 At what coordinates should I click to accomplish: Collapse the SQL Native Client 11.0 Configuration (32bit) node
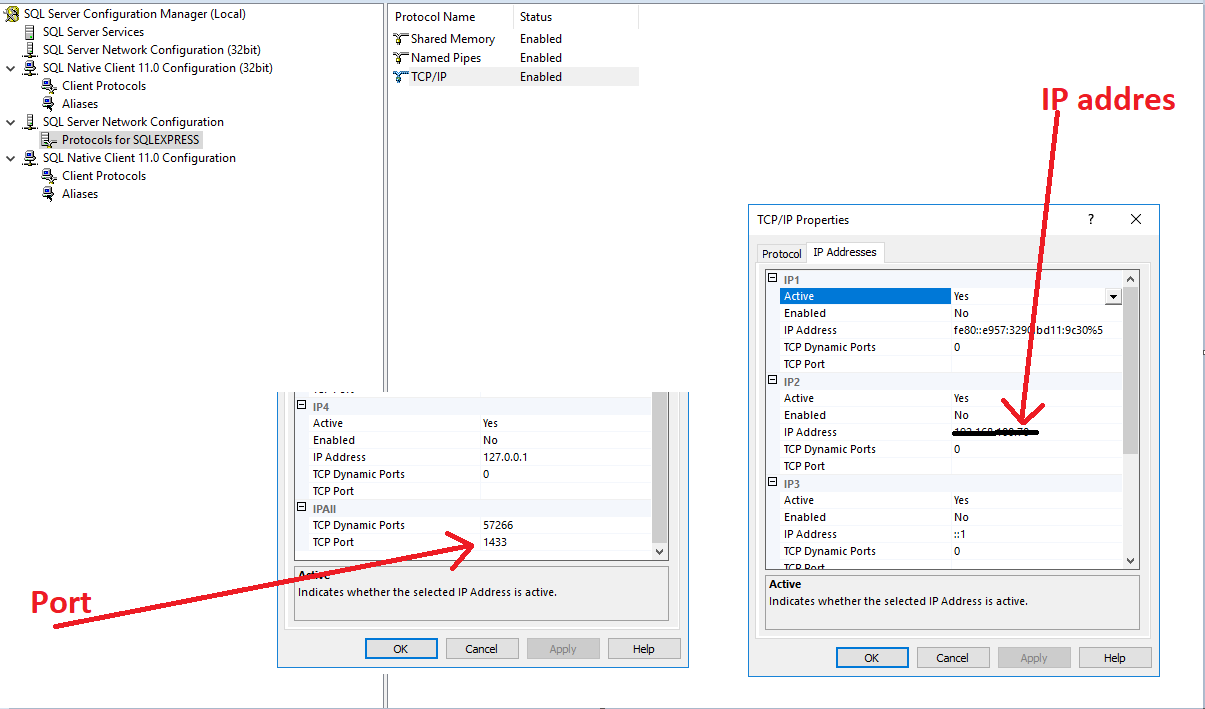point(11,68)
